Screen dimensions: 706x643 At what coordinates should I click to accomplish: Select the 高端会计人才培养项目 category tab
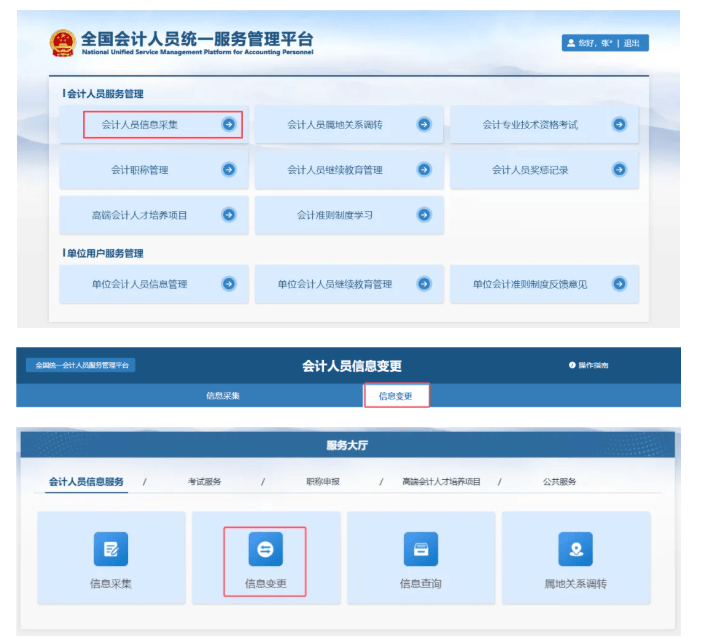(441, 482)
